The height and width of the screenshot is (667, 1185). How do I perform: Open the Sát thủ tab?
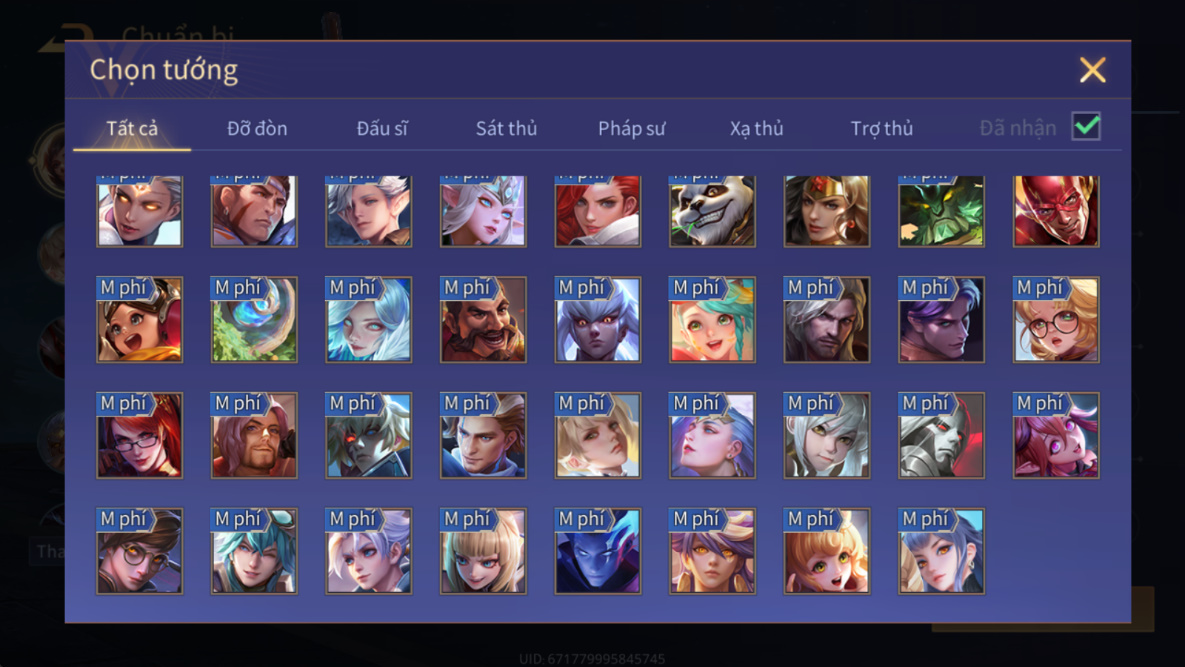click(506, 128)
